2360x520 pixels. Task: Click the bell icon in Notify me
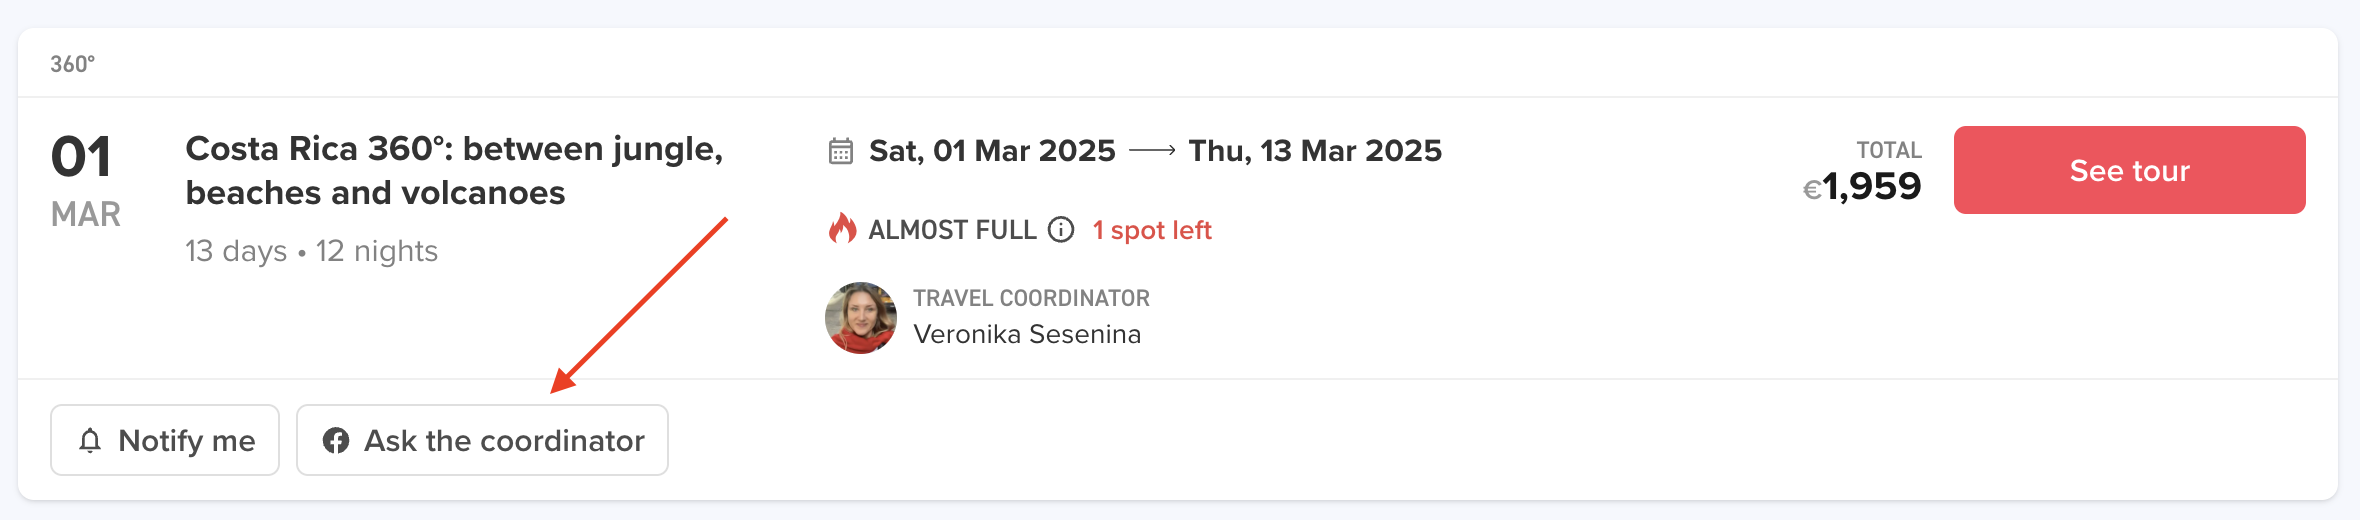pos(90,440)
